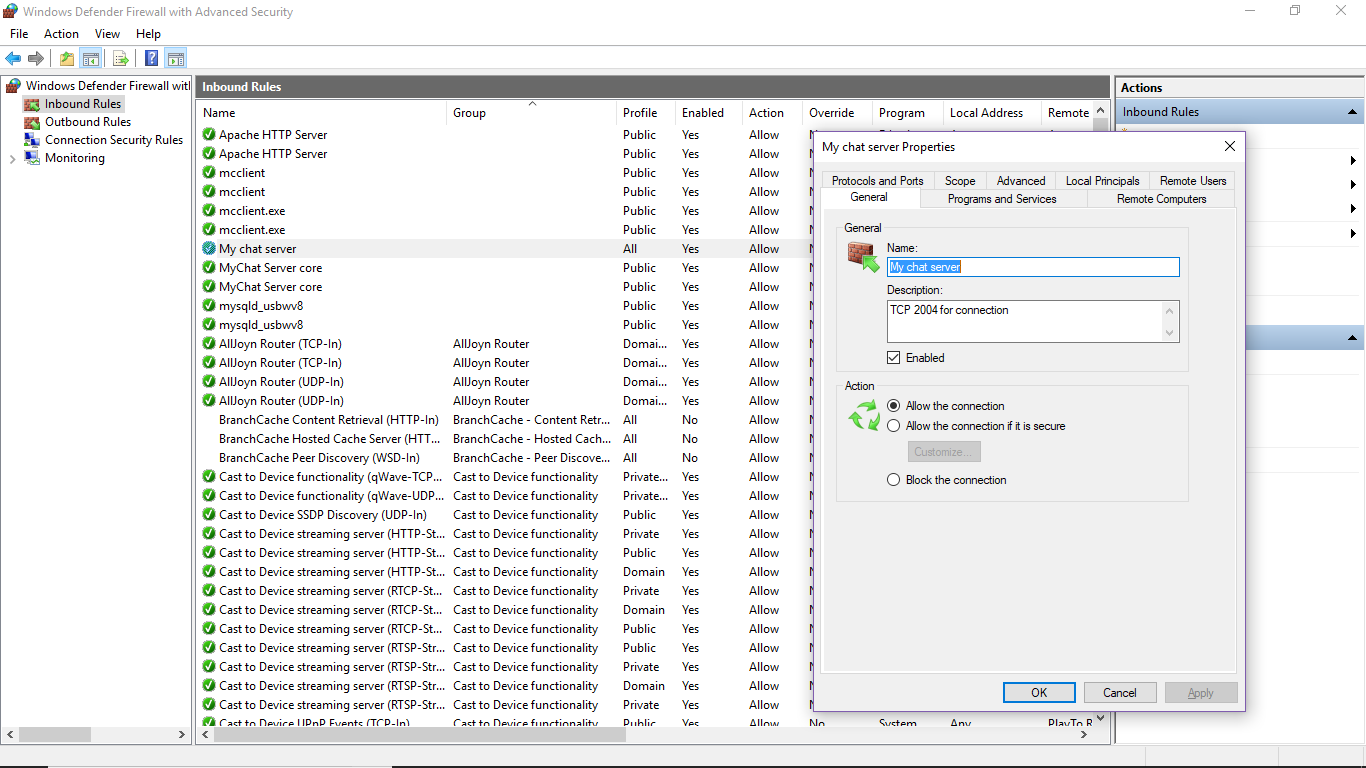This screenshot has height=768, width=1366.
Task: Expand the Monitoring tree node
Action: click(x=12, y=159)
